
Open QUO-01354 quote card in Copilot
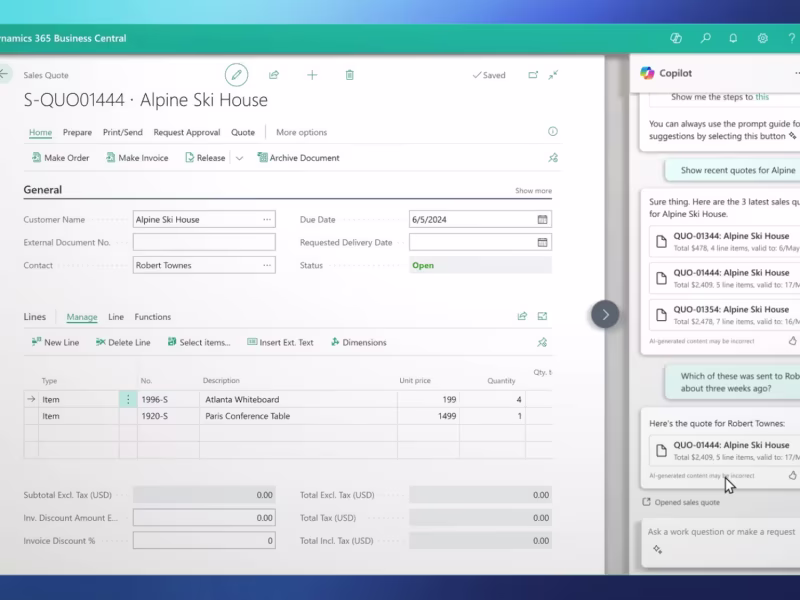pyautogui.click(x=724, y=315)
